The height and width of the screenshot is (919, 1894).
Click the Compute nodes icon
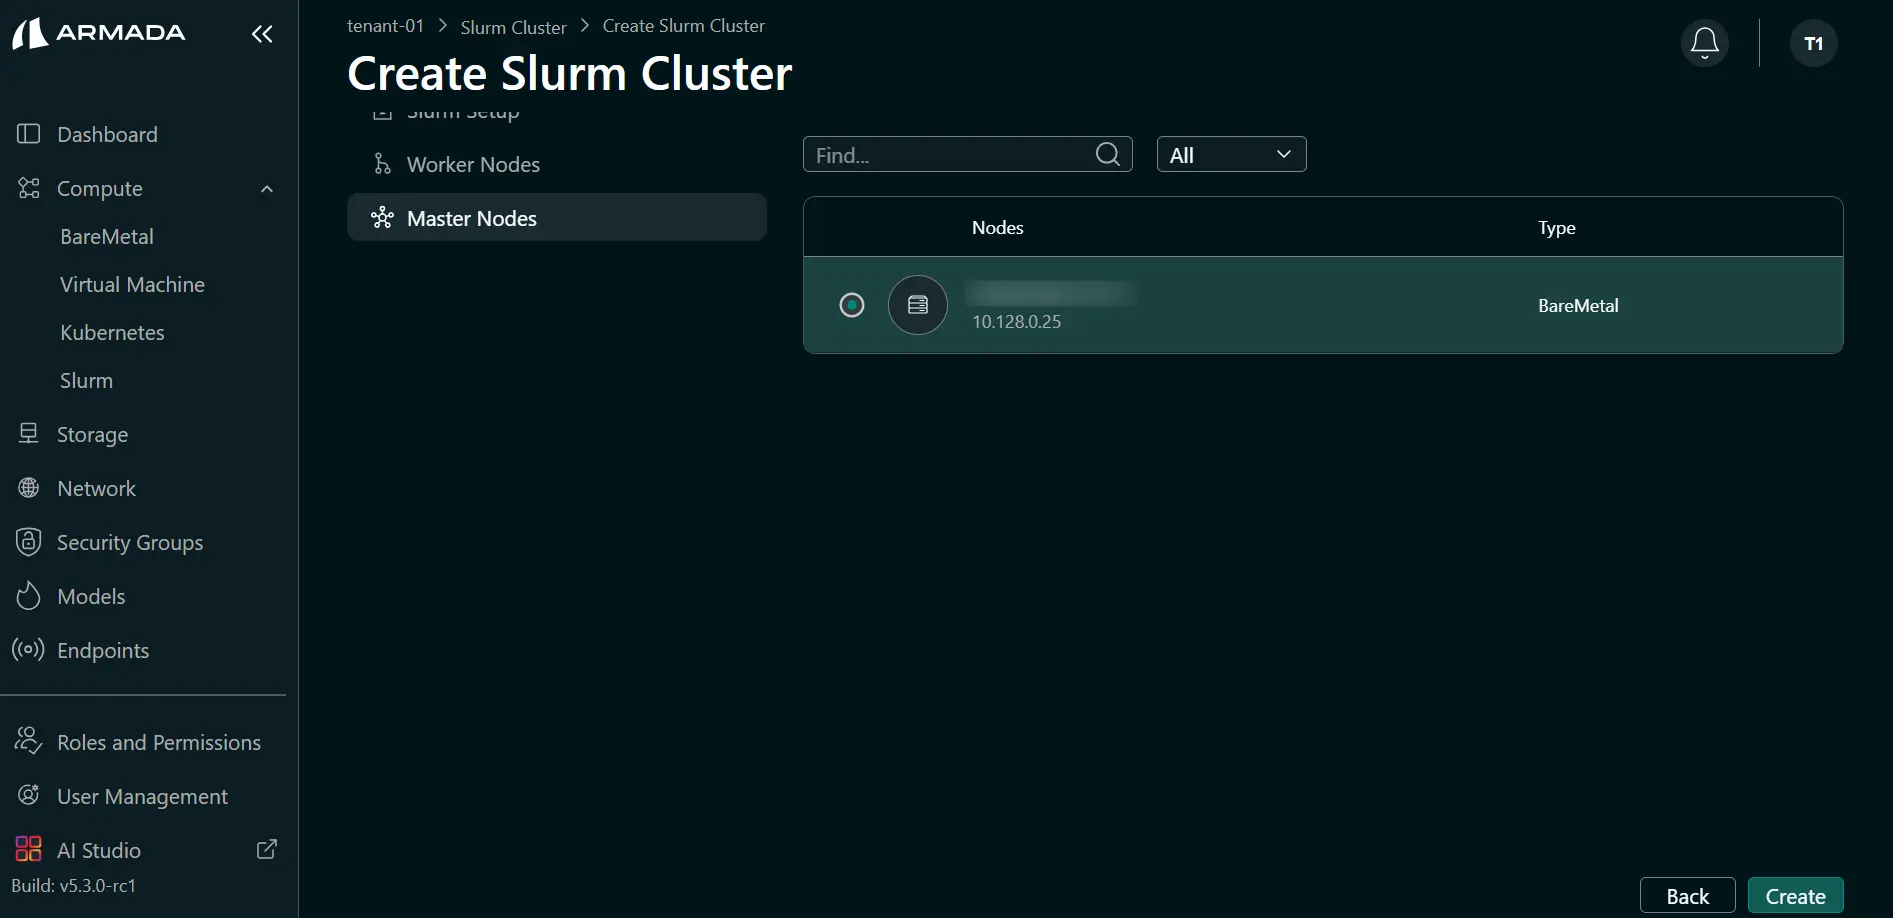(x=29, y=188)
